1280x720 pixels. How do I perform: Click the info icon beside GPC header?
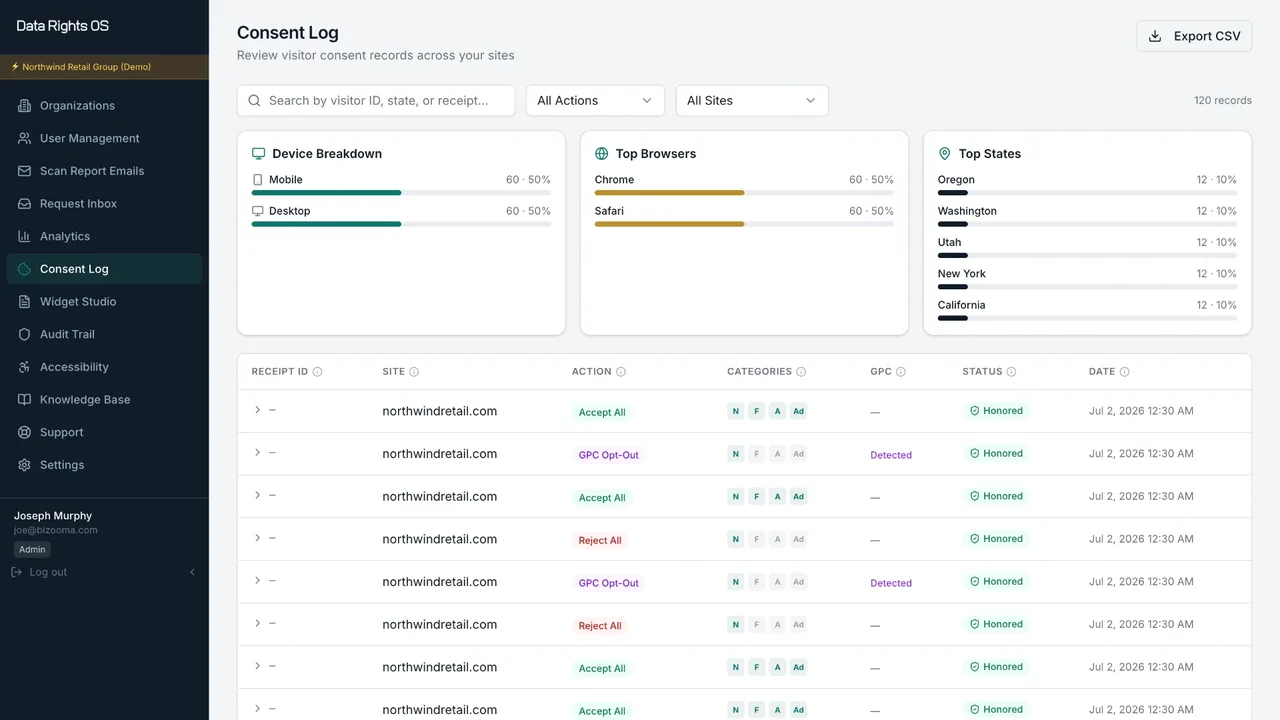(901, 372)
